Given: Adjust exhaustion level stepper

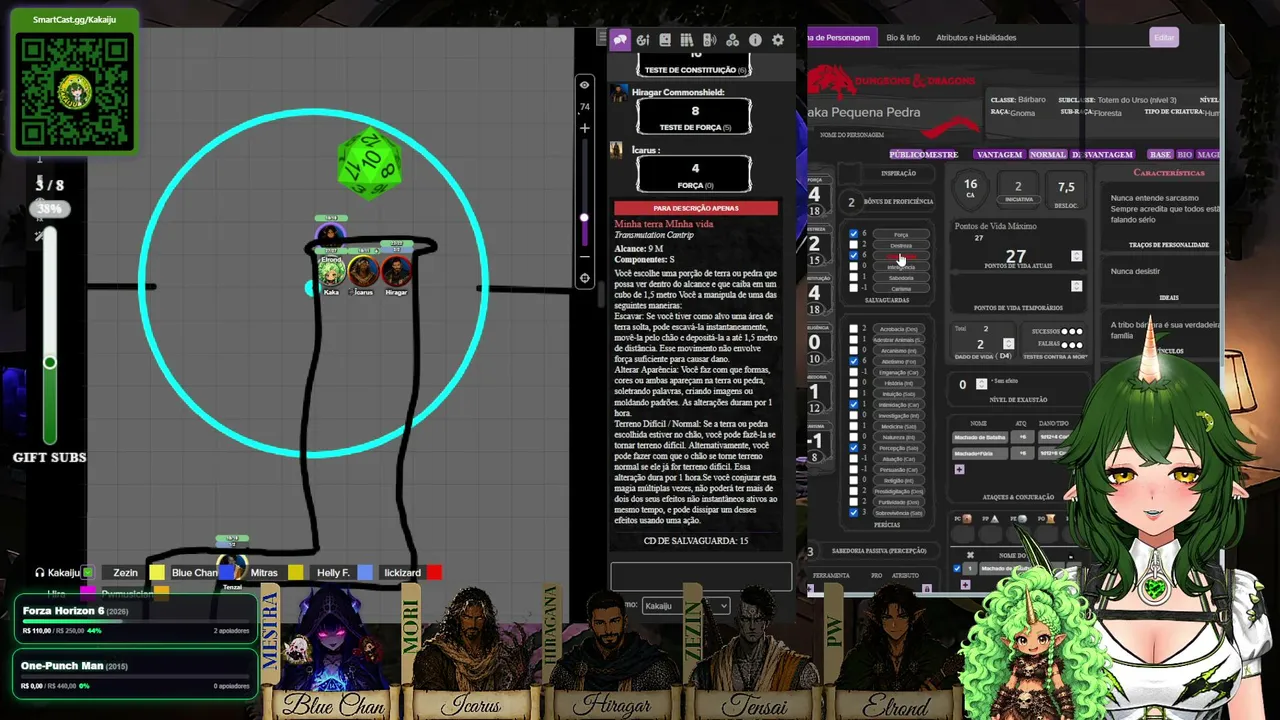Looking at the screenshot, I should 981,384.
